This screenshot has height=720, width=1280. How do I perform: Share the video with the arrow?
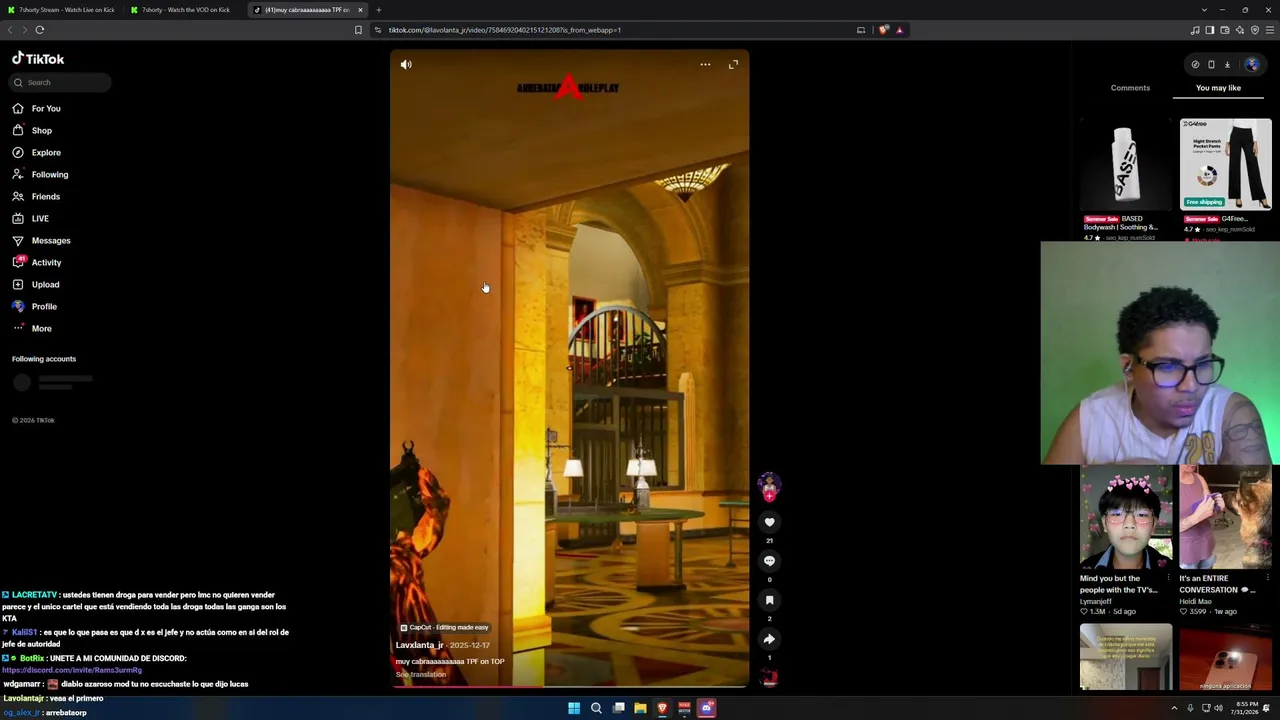click(x=769, y=639)
